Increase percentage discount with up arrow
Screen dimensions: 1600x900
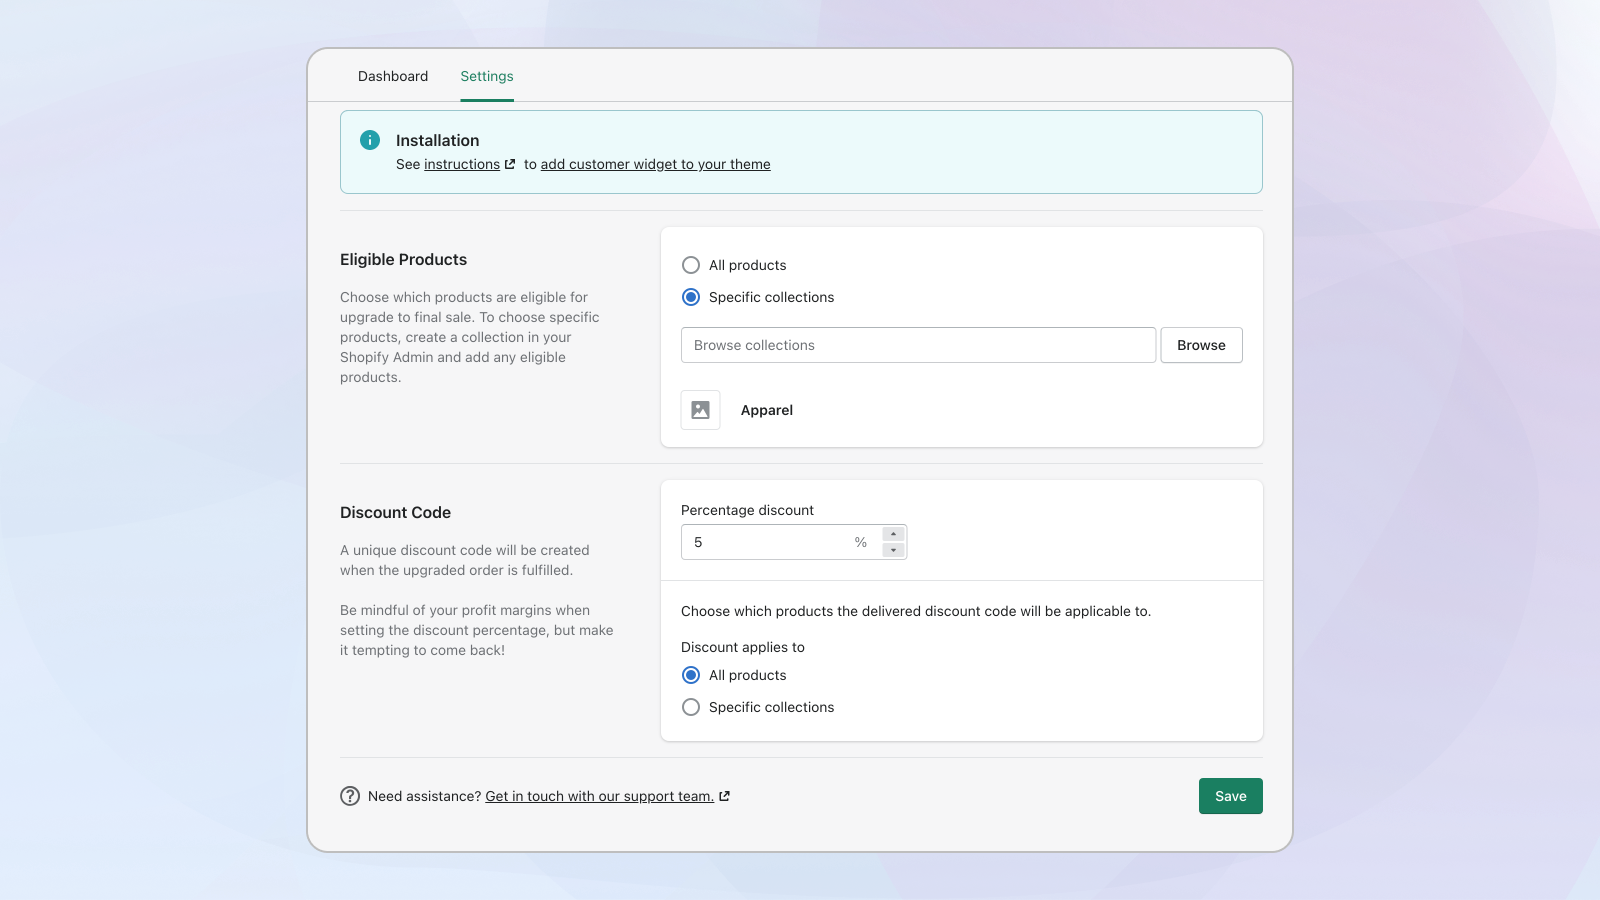[x=894, y=534]
